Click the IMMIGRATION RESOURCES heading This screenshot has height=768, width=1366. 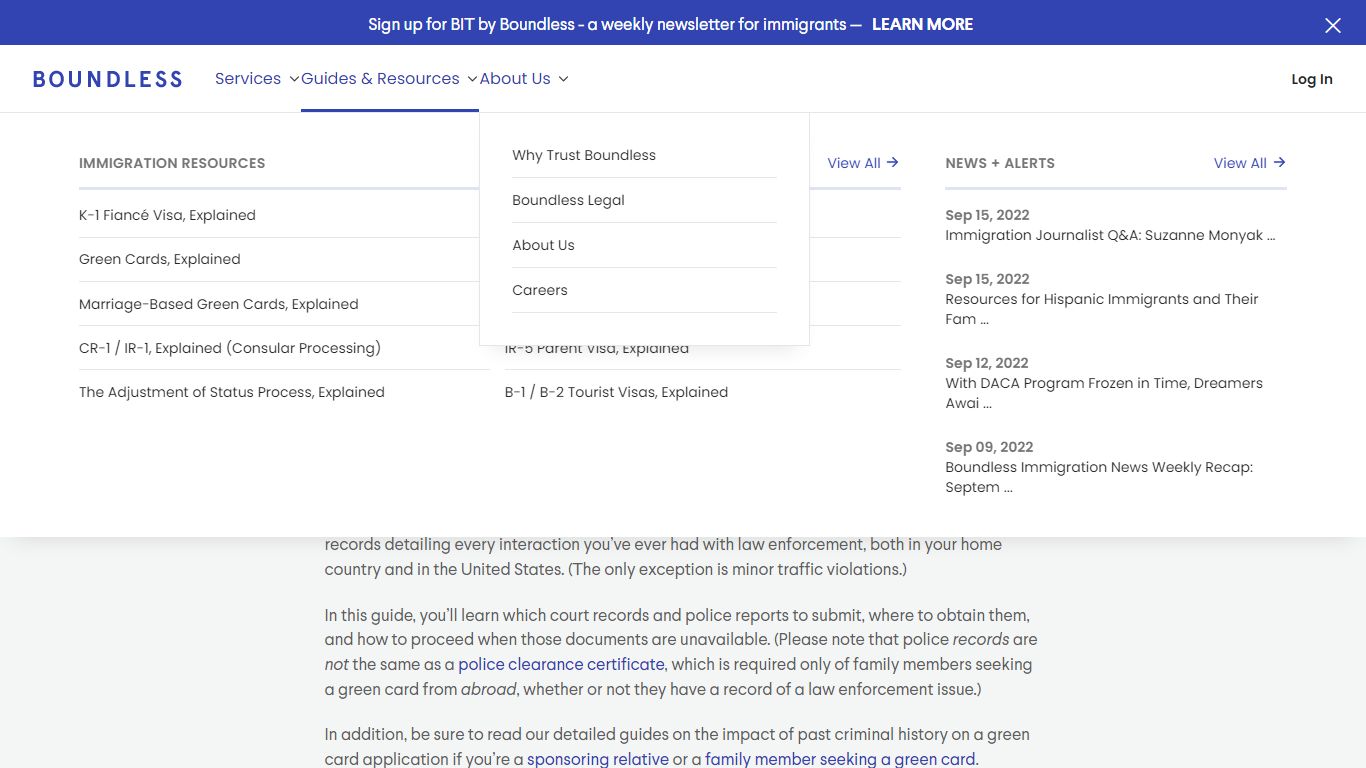pos(172,163)
